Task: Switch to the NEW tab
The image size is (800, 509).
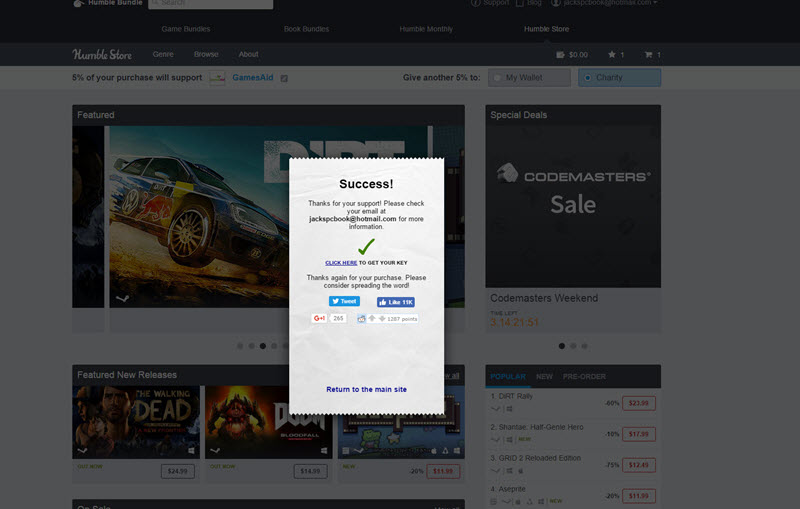Action: click(544, 376)
